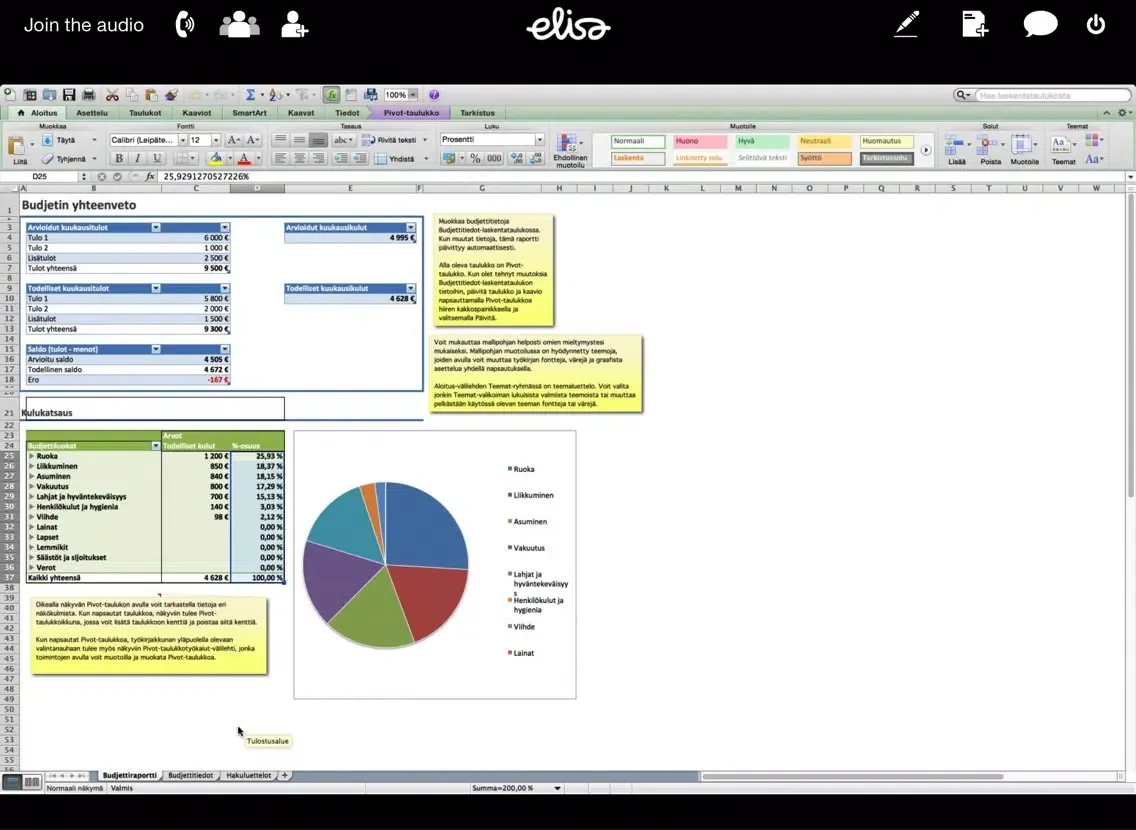Open the Budjettitiedot sheet tab

point(191,775)
